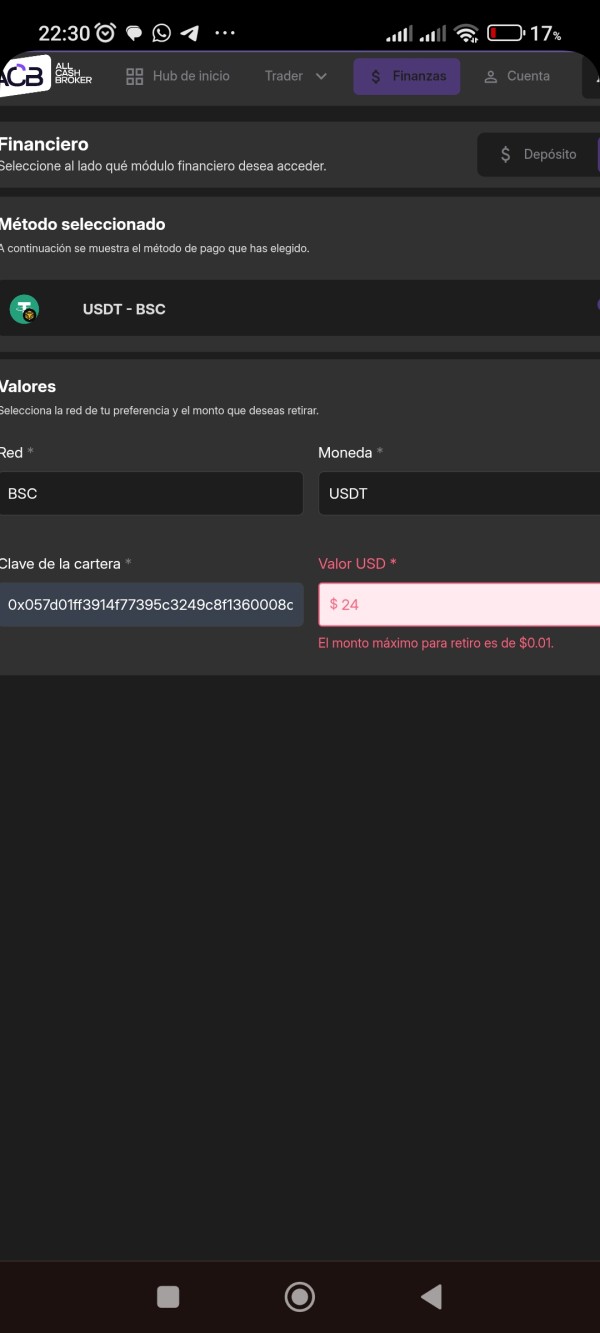Open the Cuenta menu item

516,76
